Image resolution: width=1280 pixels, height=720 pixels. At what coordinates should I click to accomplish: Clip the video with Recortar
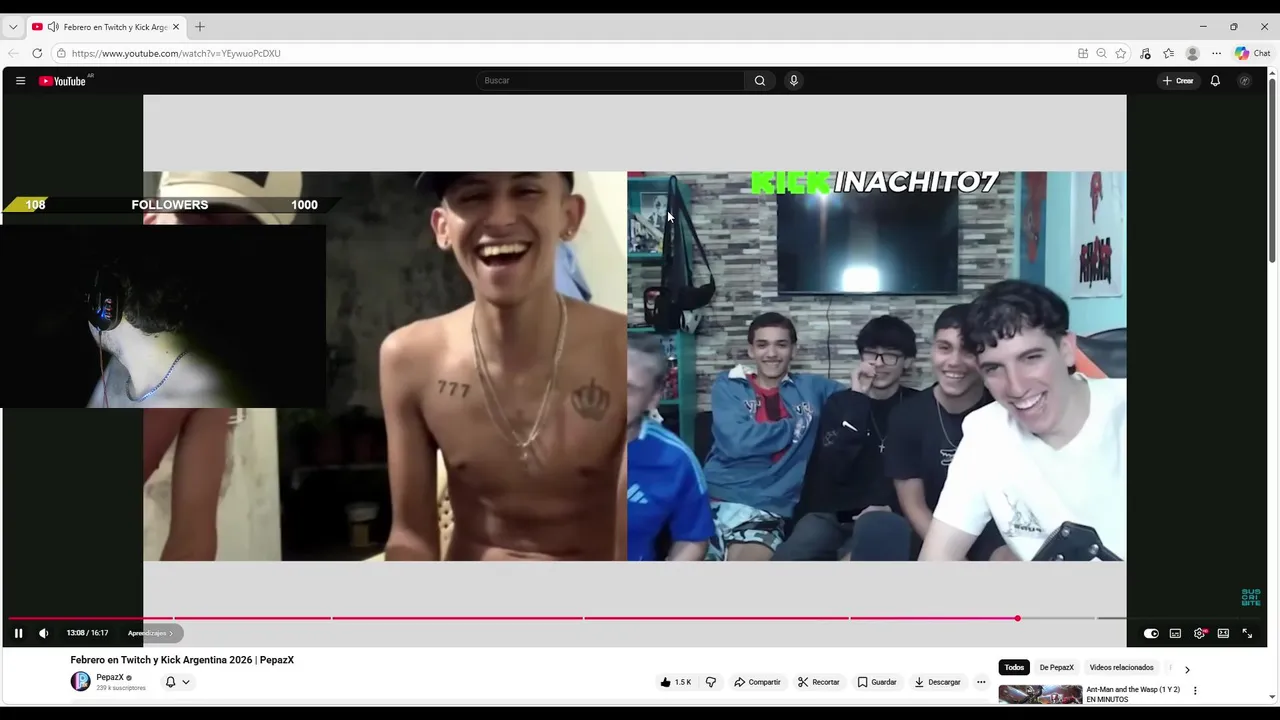coord(818,682)
